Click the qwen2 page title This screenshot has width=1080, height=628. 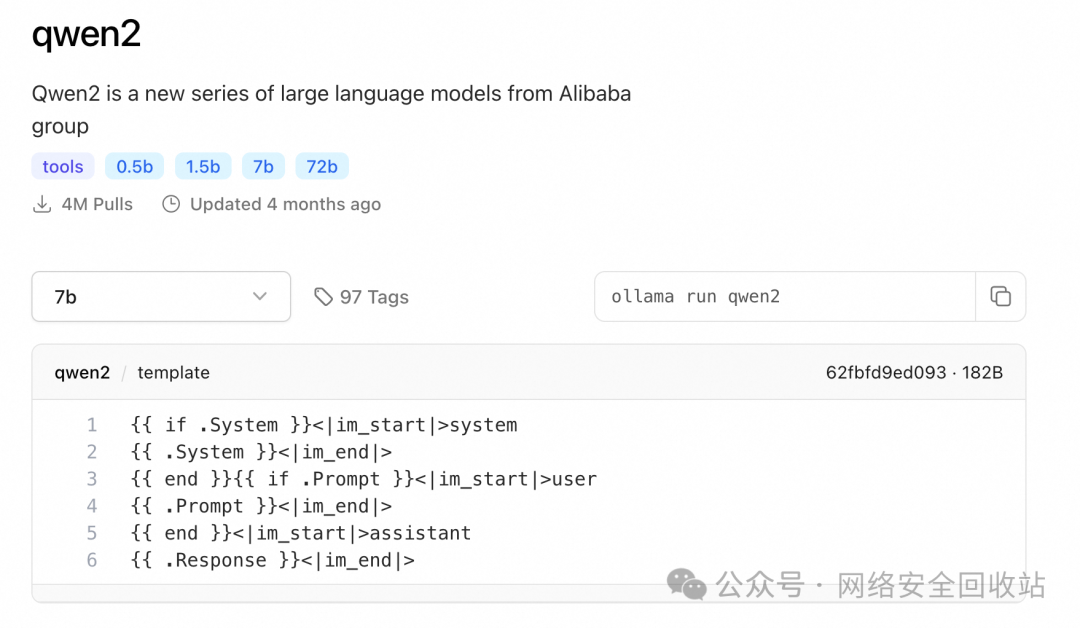86,34
